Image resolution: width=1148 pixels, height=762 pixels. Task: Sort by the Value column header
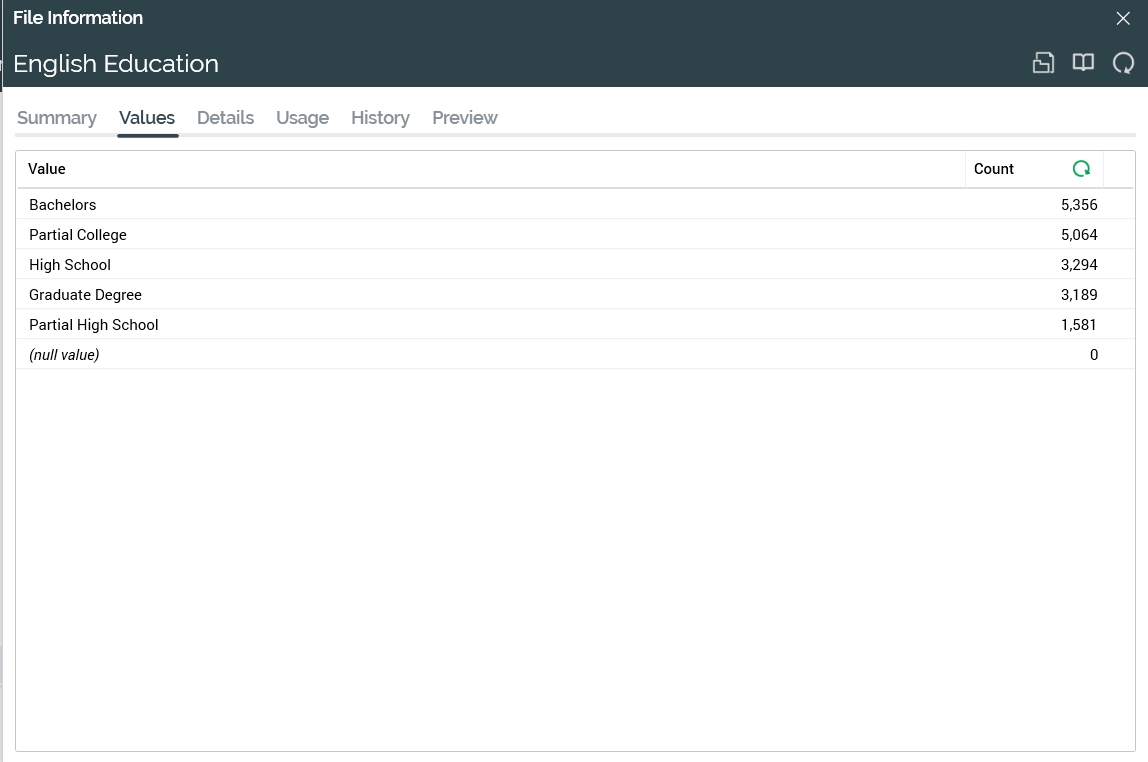(47, 169)
